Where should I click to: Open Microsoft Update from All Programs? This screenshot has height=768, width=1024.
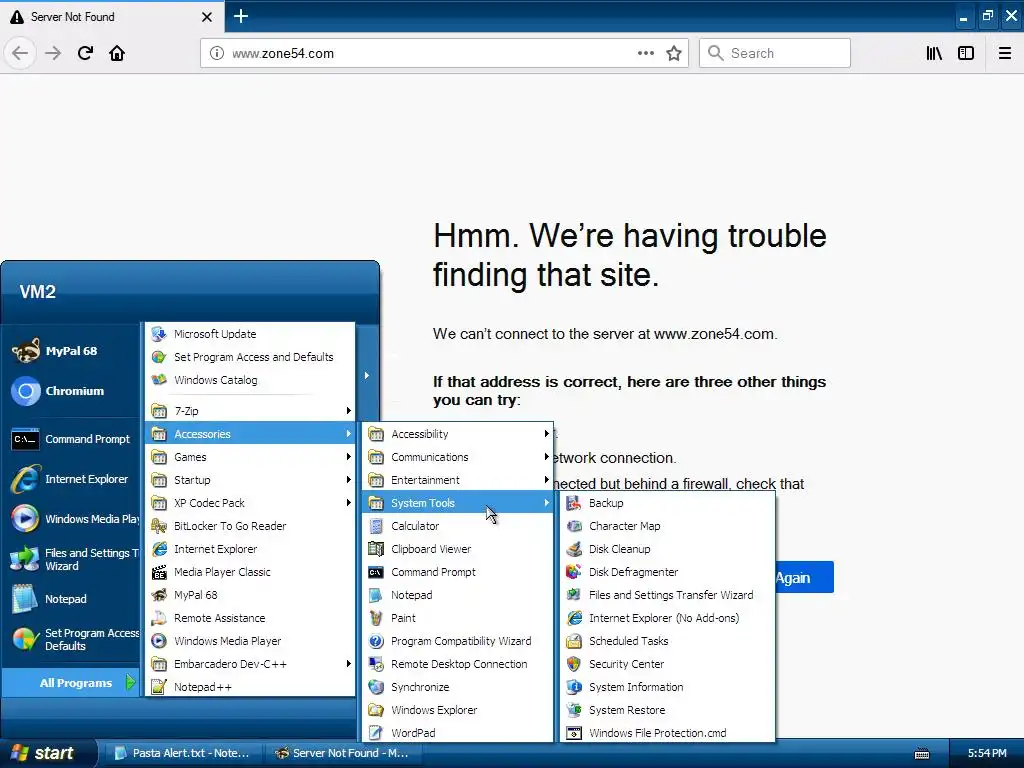click(251, 334)
